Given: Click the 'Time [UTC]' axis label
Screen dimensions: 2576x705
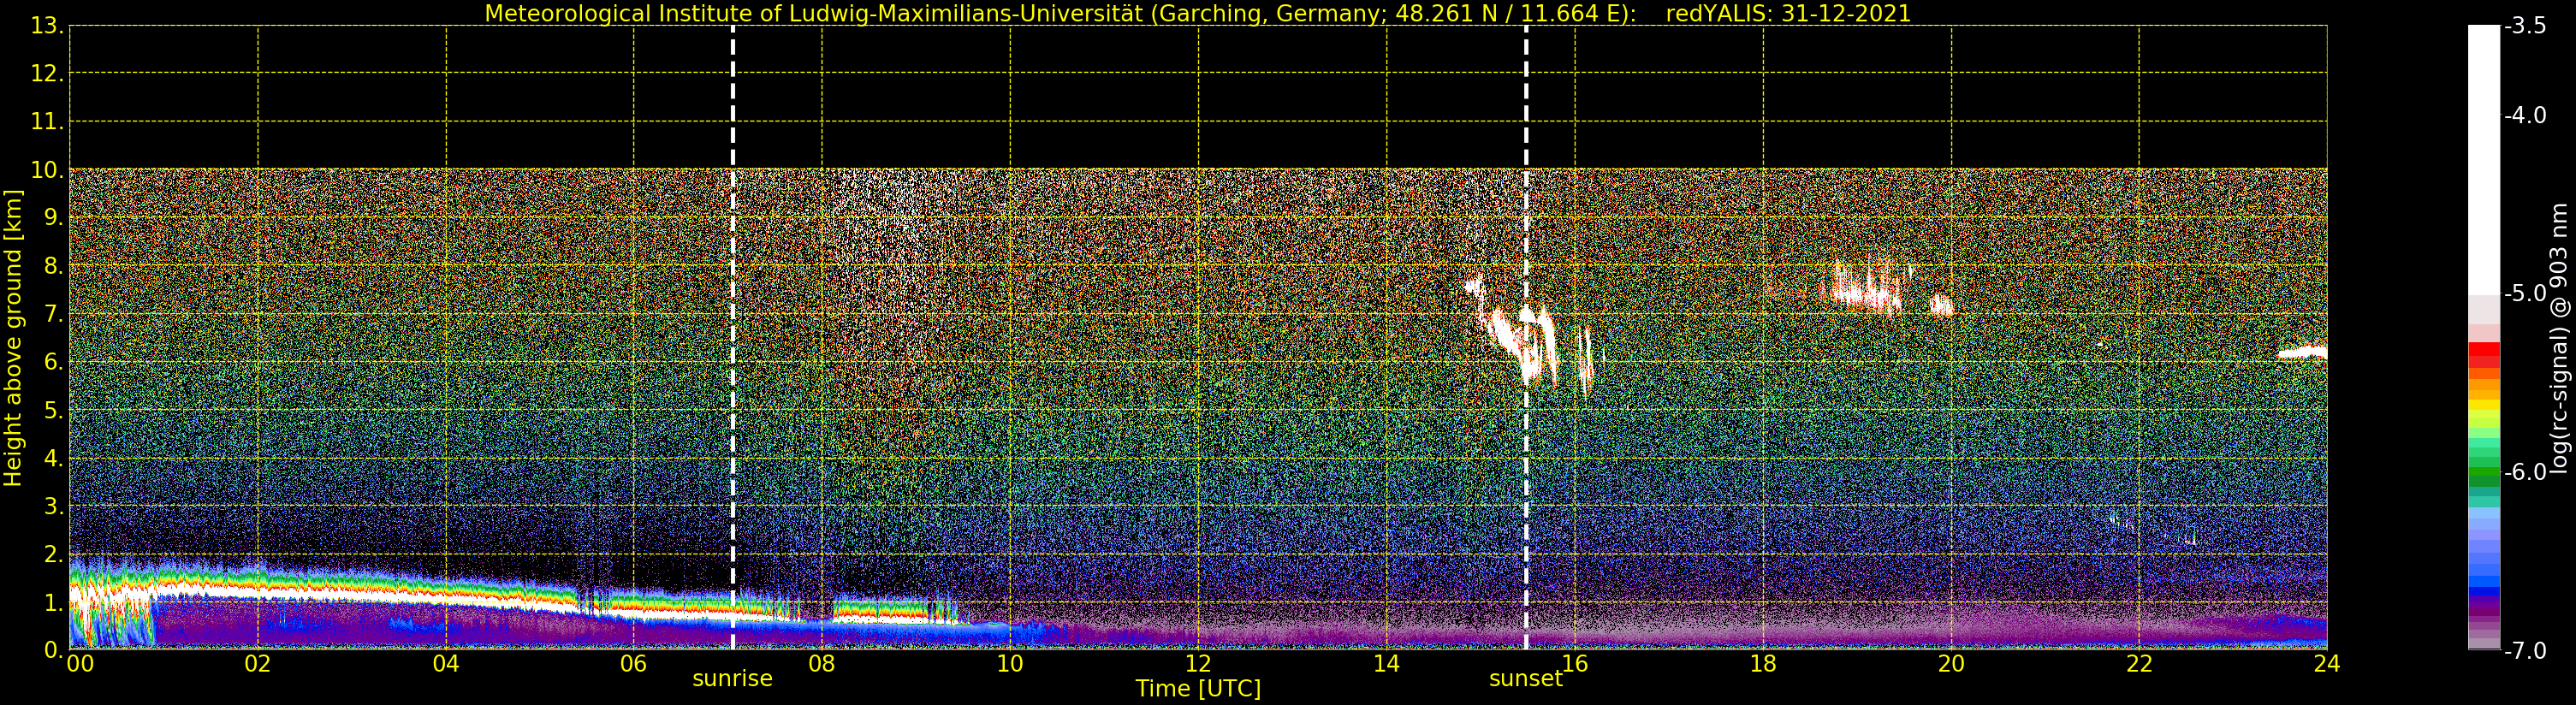Looking at the screenshot, I should 1198,689.
